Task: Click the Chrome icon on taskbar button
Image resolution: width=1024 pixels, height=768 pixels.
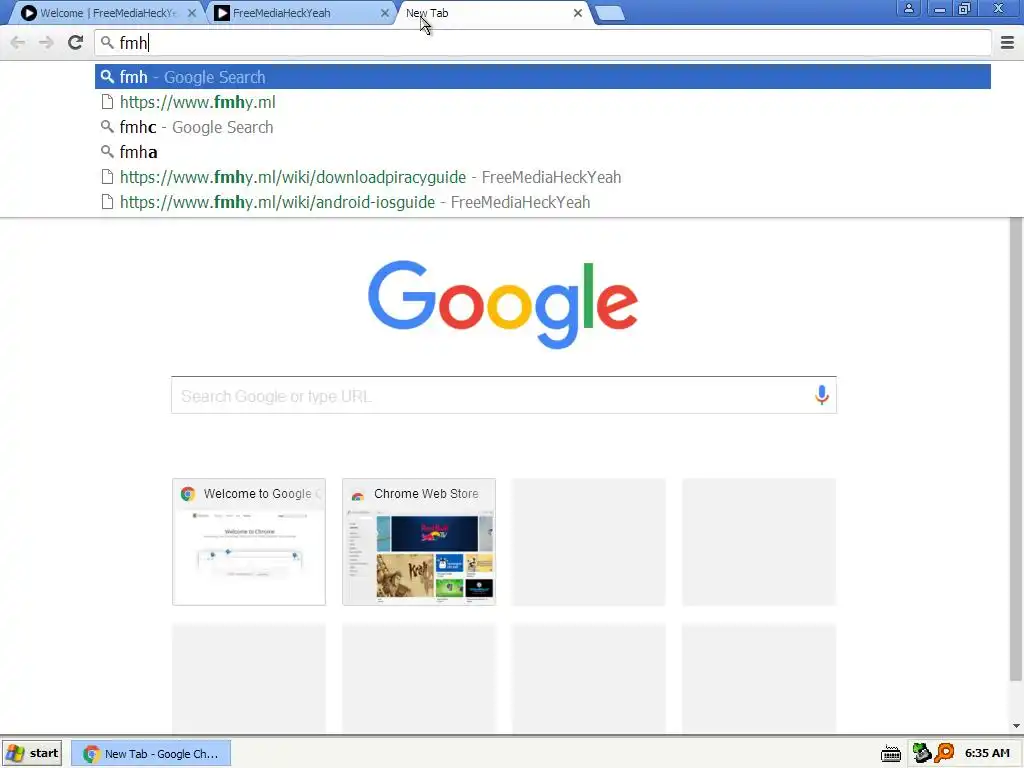Action: pyautogui.click(x=91, y=754)
